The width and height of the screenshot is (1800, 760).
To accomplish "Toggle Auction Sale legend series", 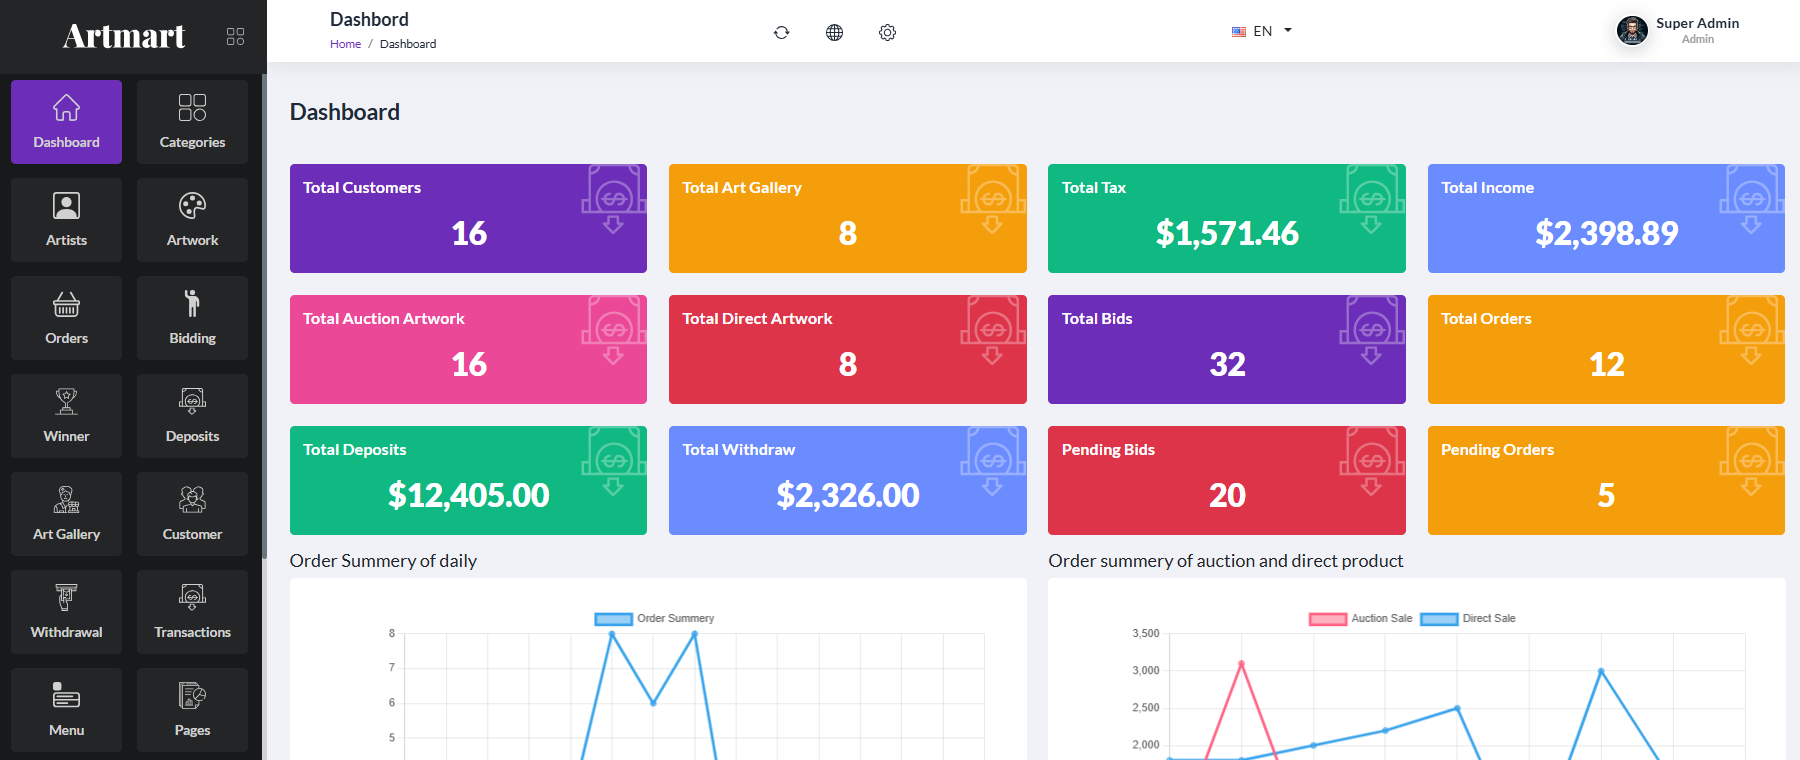I will (1361, 618).
